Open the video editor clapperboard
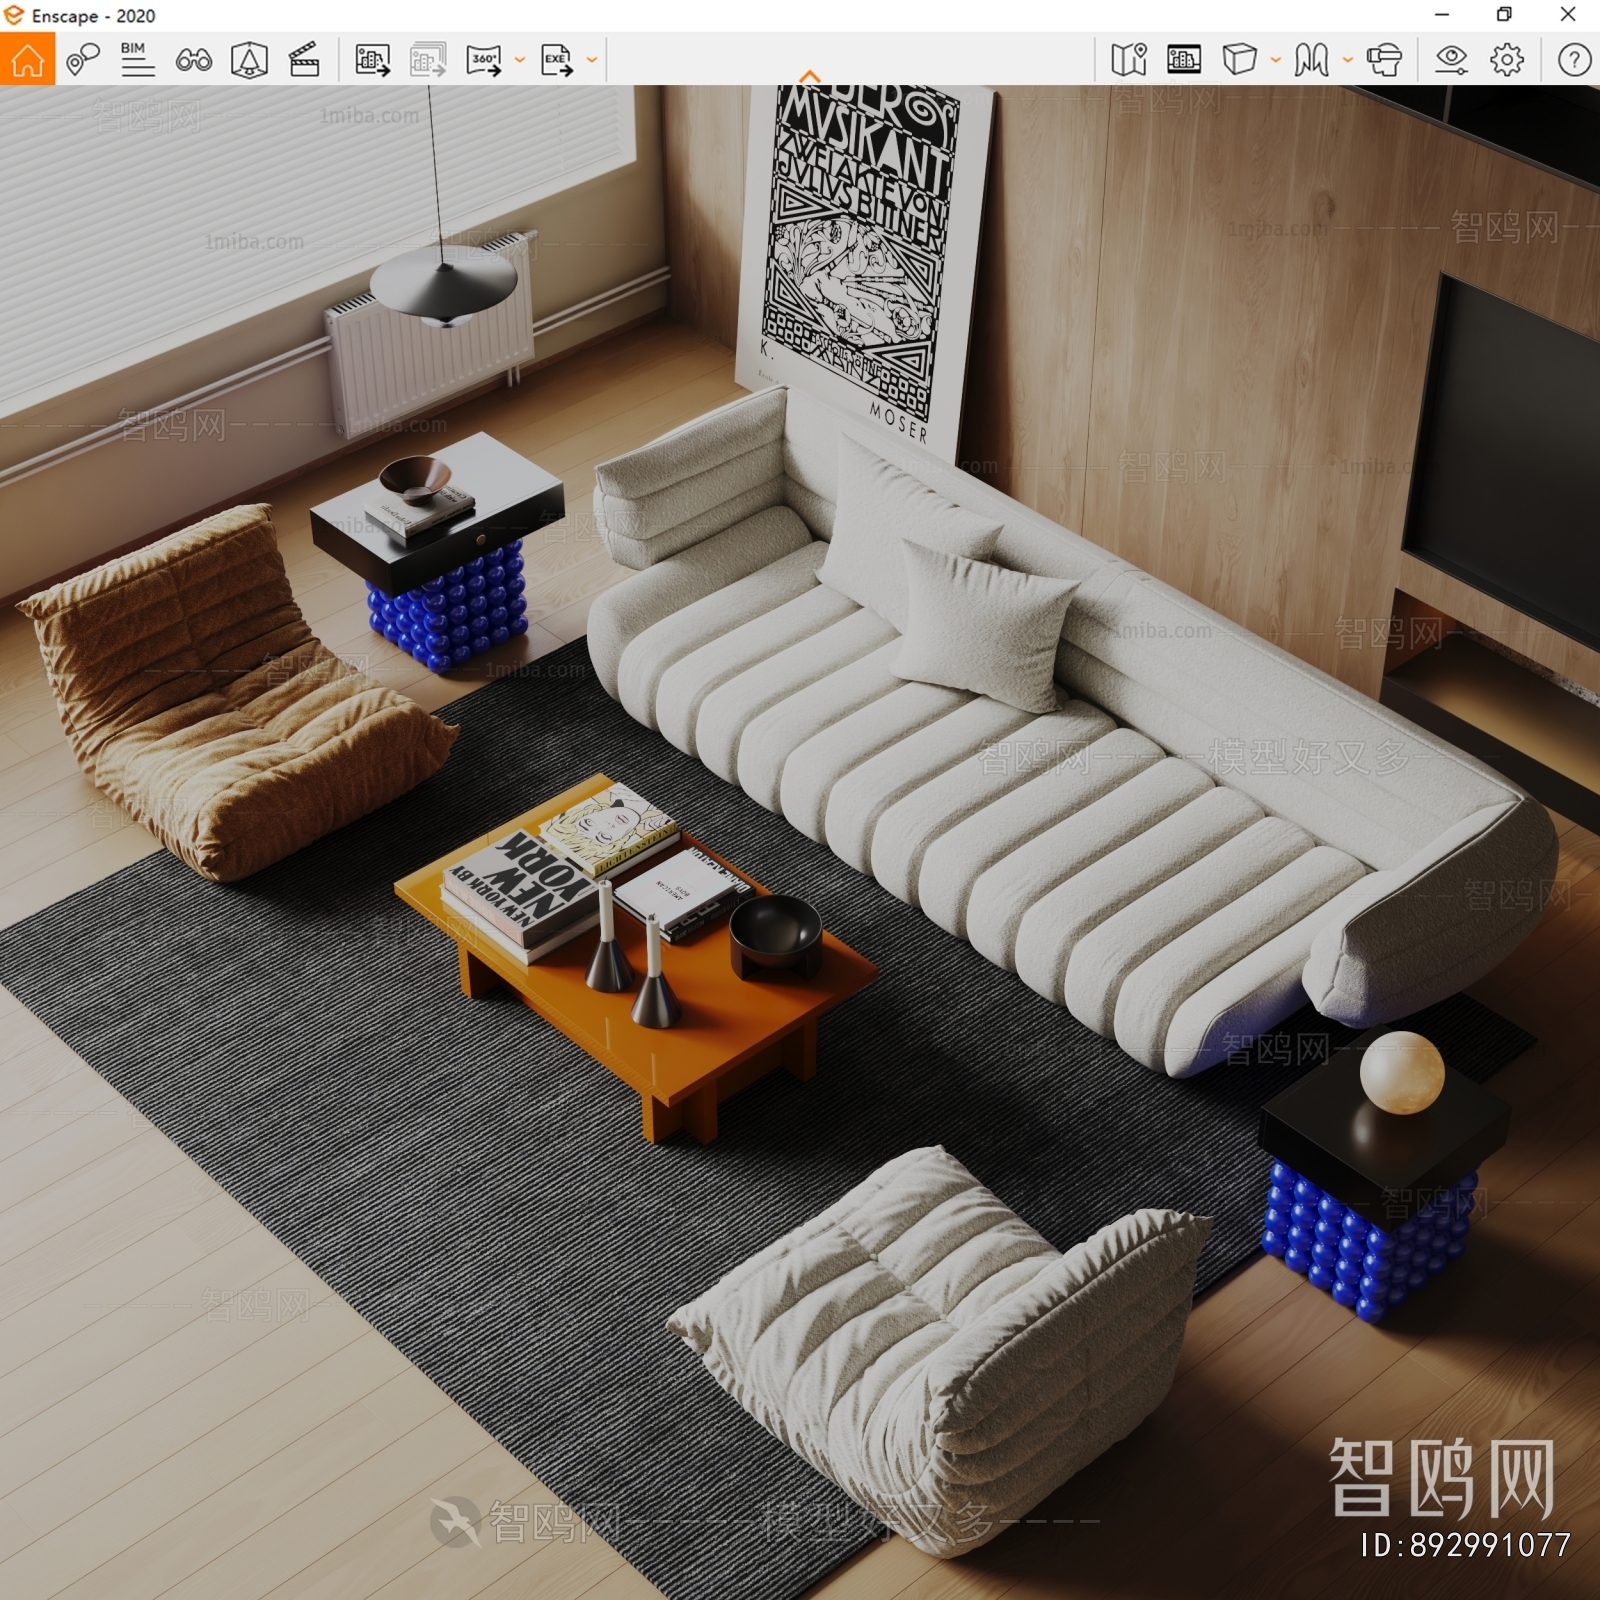The width and height of the screenshot is (1600, 1600). 304,60
